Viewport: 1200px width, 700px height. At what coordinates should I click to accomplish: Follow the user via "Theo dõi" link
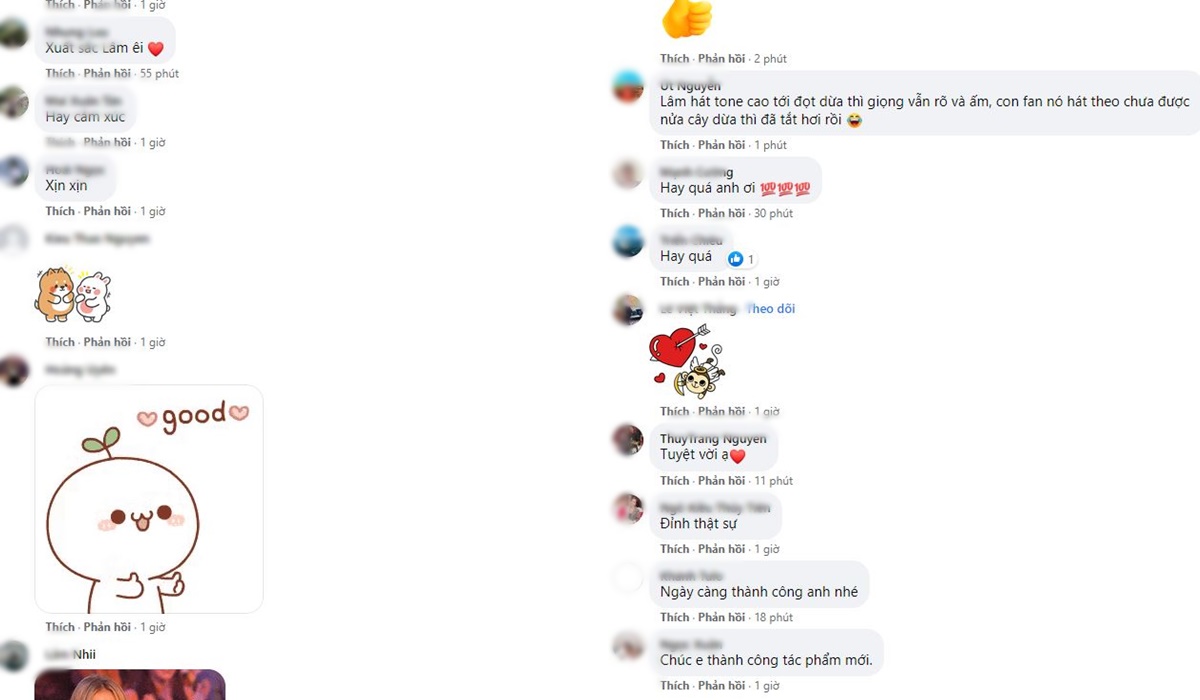(x=771, y=309)
